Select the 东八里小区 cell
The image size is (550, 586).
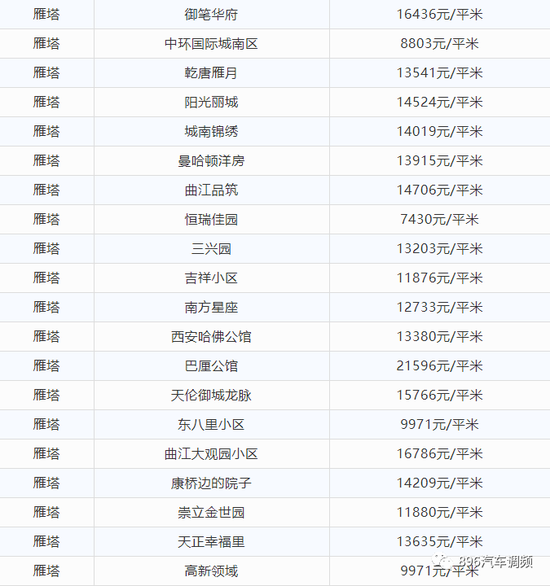click(x=211, y=424)
